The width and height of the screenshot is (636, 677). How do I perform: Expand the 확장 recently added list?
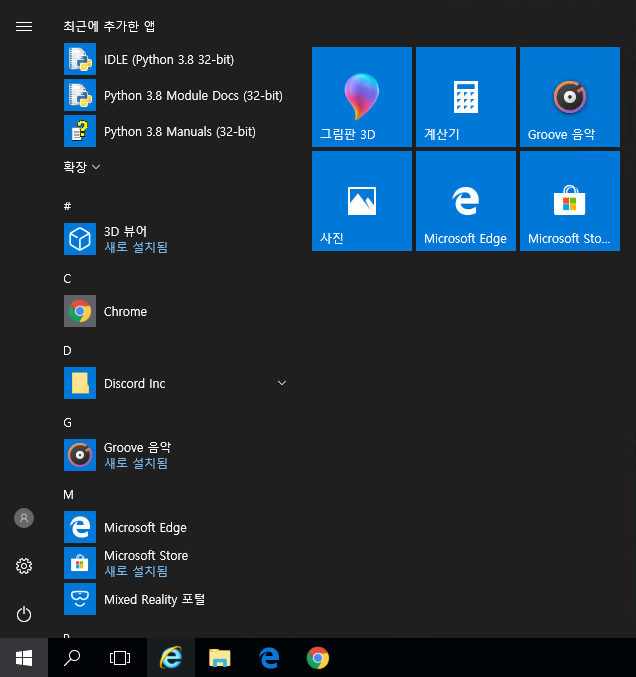coord(82,167)
